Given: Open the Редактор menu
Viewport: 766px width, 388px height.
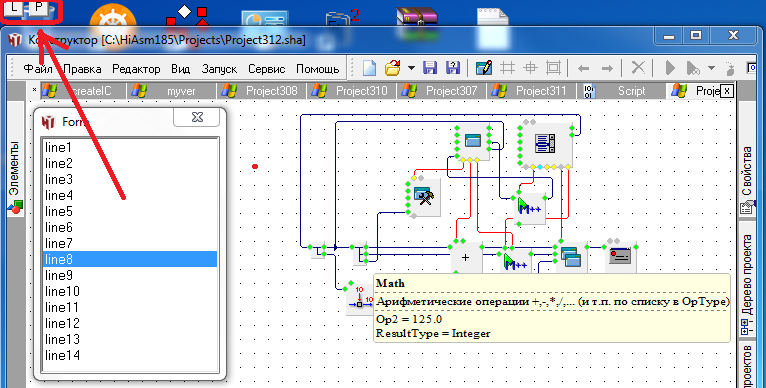Looking at the screenshot, I should pos(136,69).
